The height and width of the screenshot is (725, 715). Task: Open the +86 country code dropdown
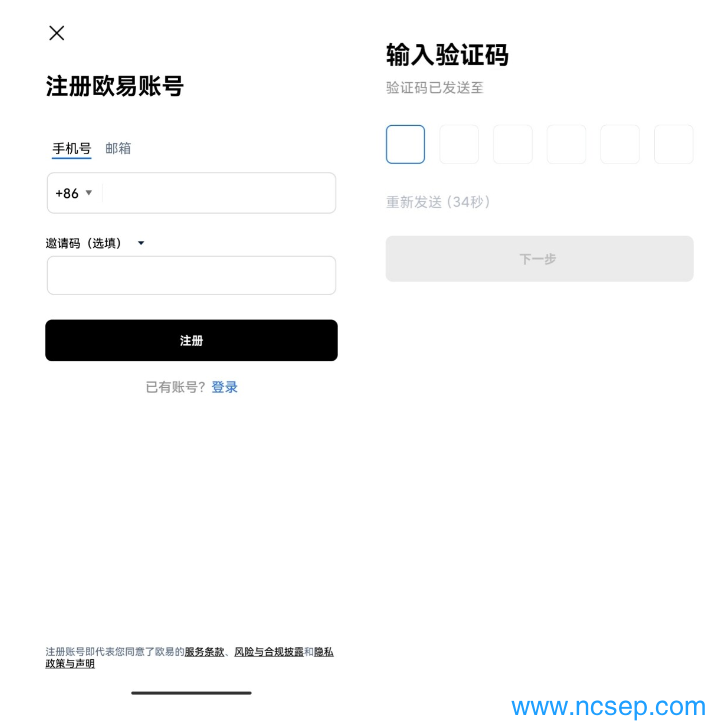(74, 193)
